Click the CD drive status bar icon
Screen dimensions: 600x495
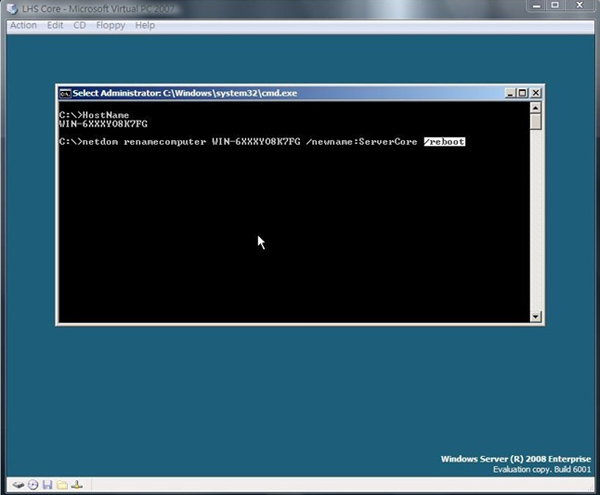[x=32, y=485]
